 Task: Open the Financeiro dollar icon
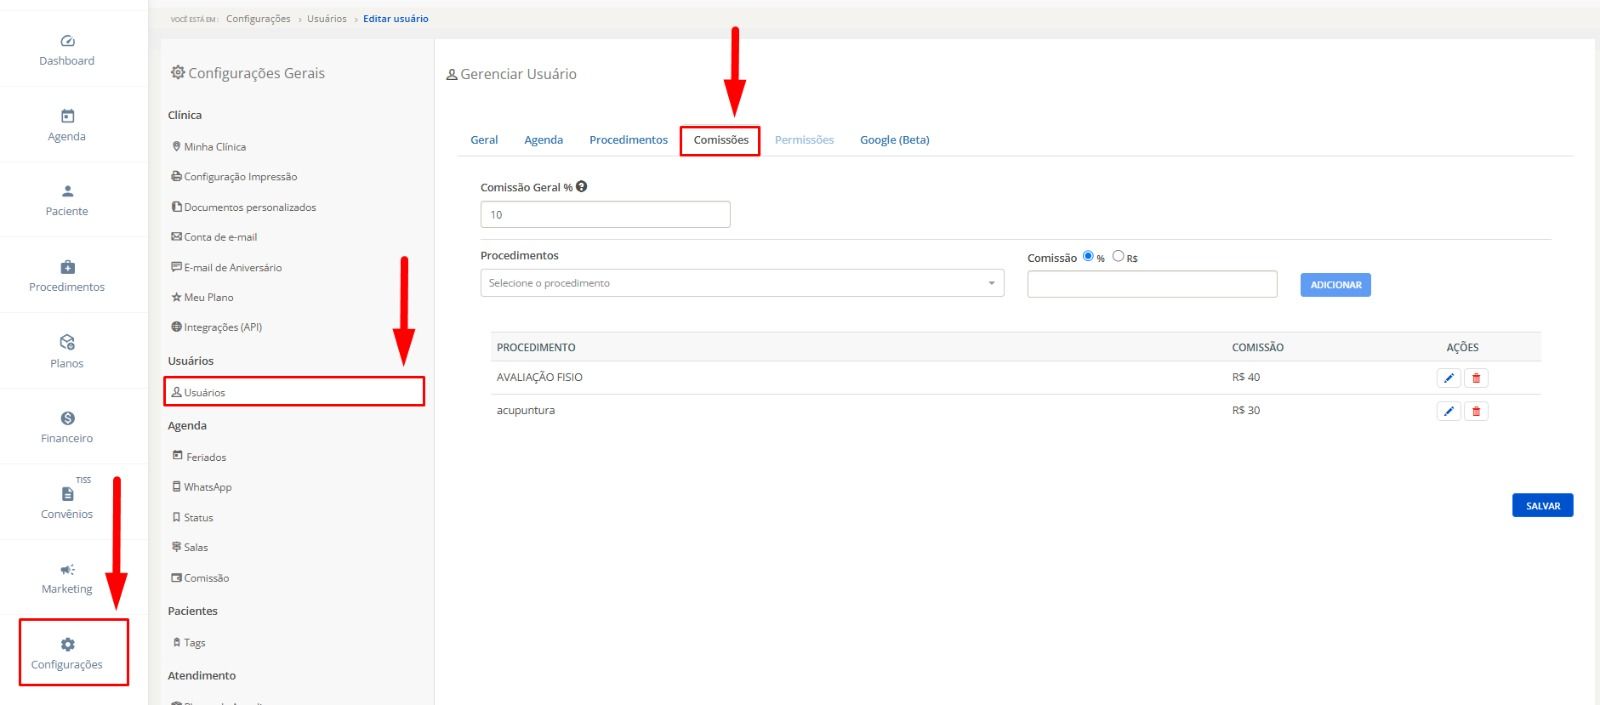(x=67, y=418)
